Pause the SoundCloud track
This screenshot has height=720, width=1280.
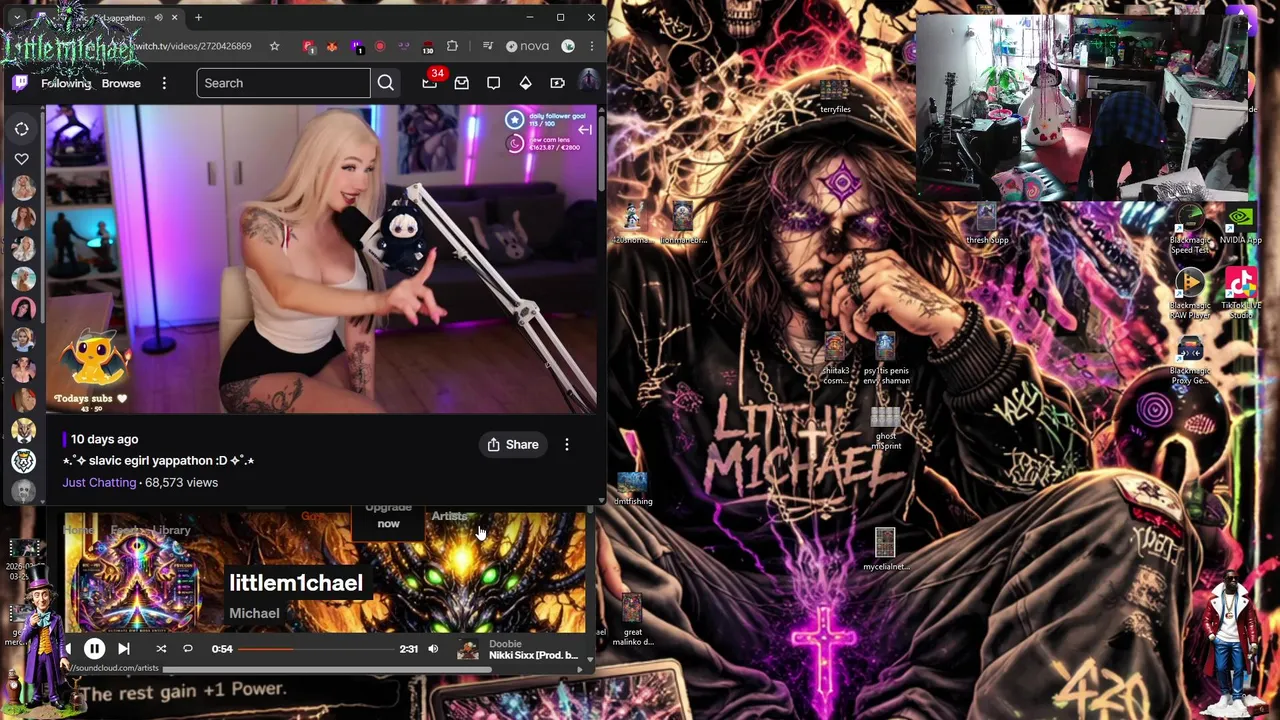94,648
